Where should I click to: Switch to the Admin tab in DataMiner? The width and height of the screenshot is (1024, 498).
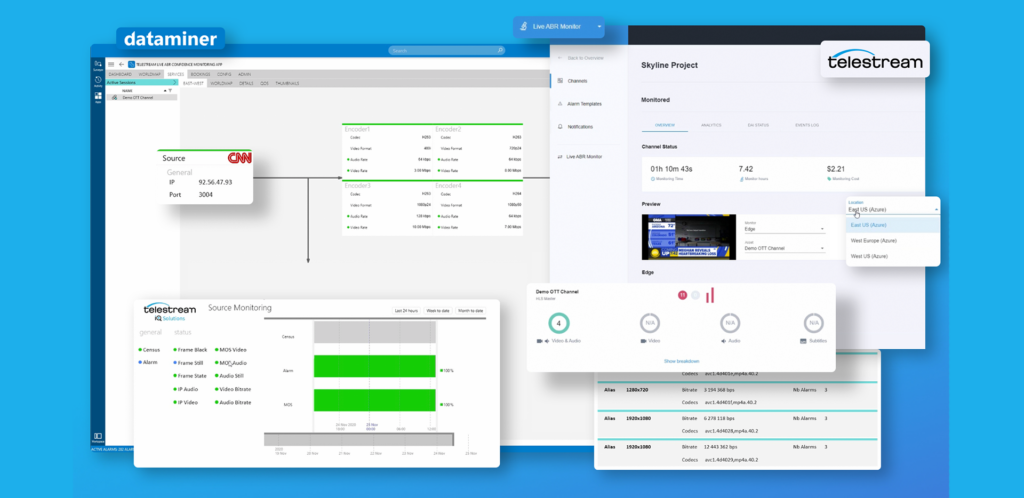point(244,74)
